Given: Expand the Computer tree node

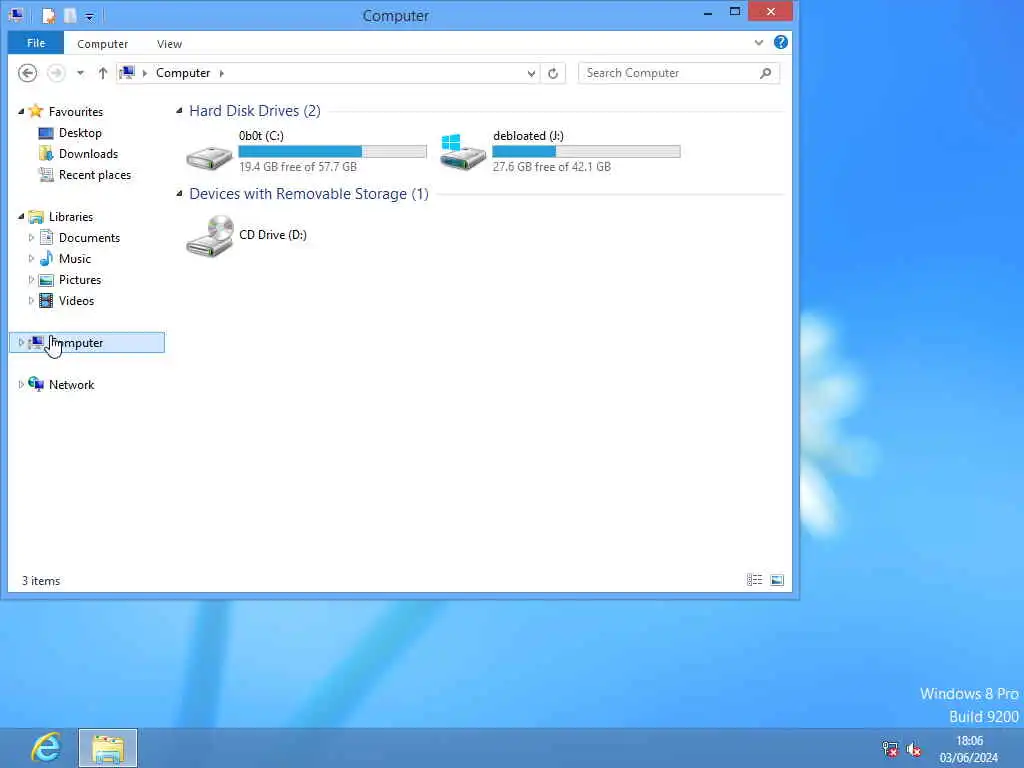Looking at the screenshot, I should point(21,342).
